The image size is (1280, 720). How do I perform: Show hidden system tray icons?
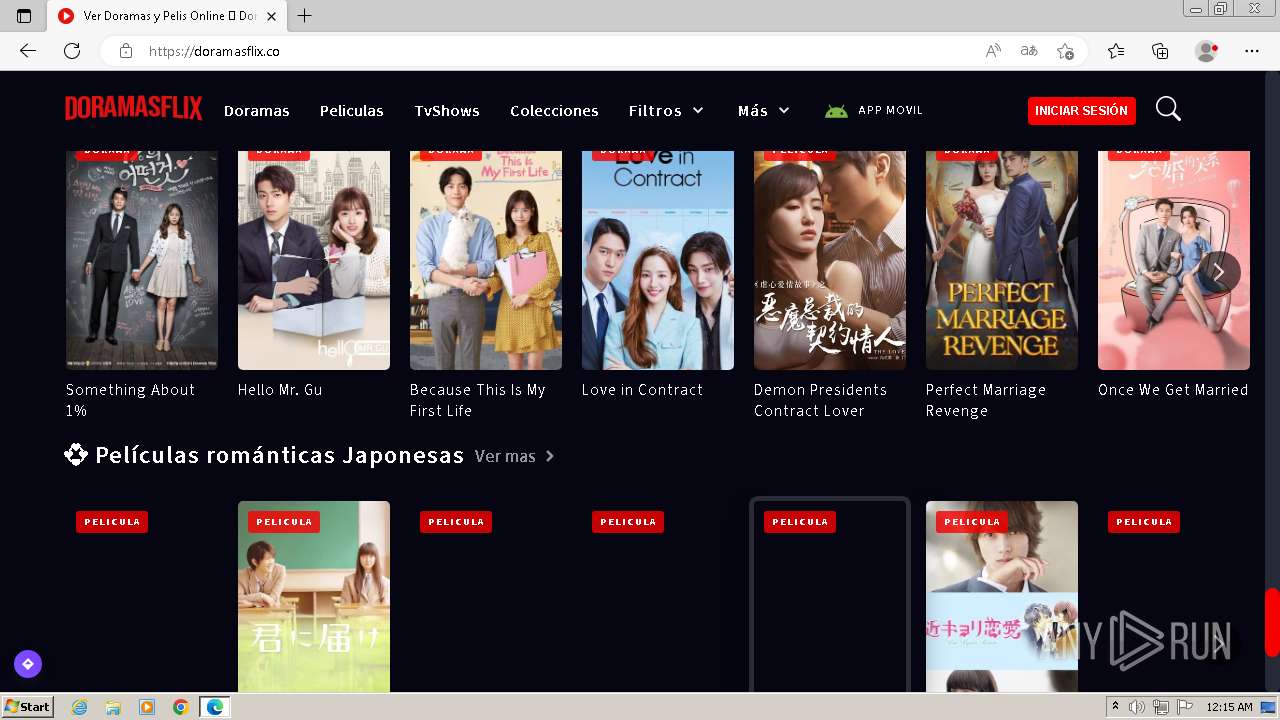pyautogui.click(x=1116, y=707)
